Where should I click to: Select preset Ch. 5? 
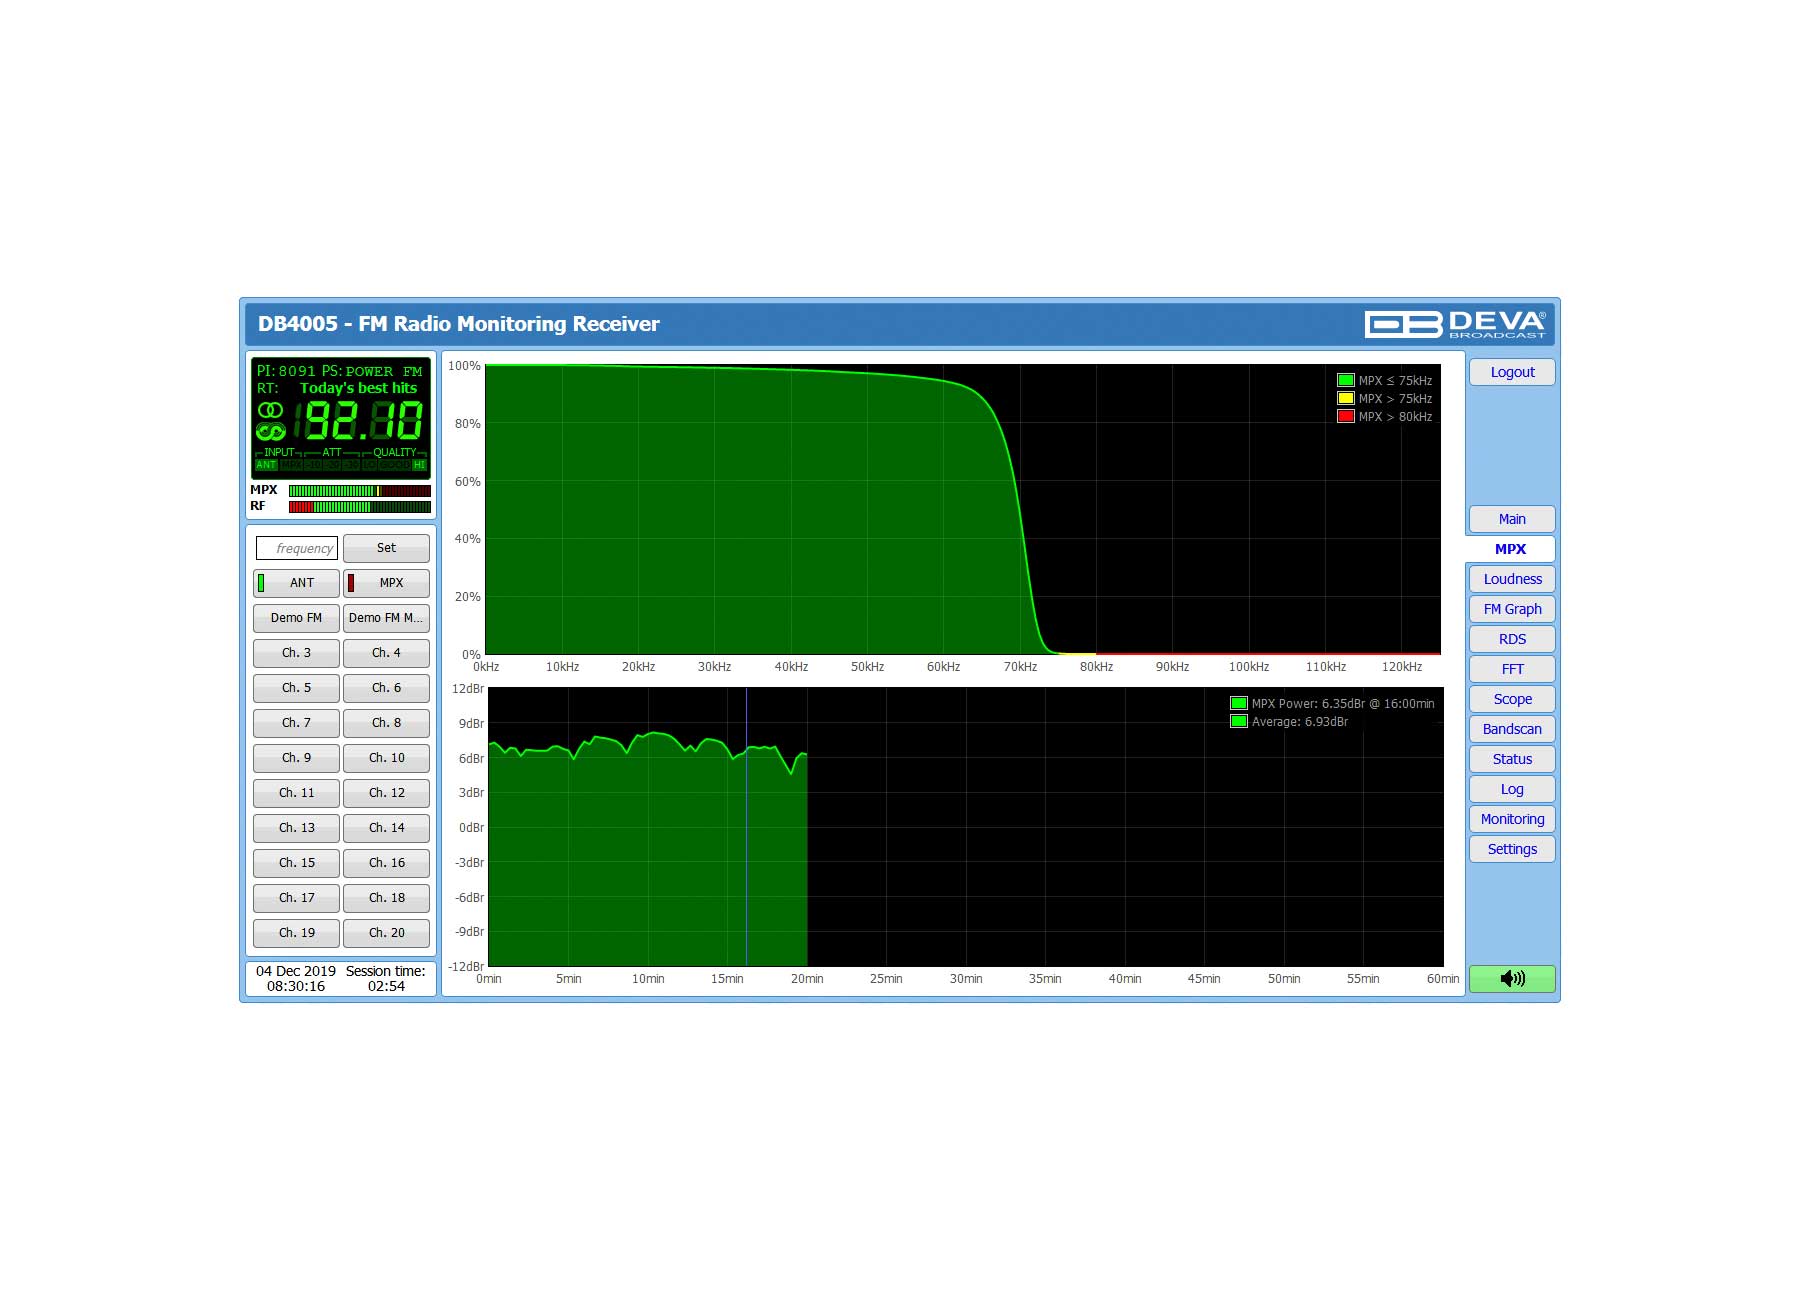click(296, 688)
